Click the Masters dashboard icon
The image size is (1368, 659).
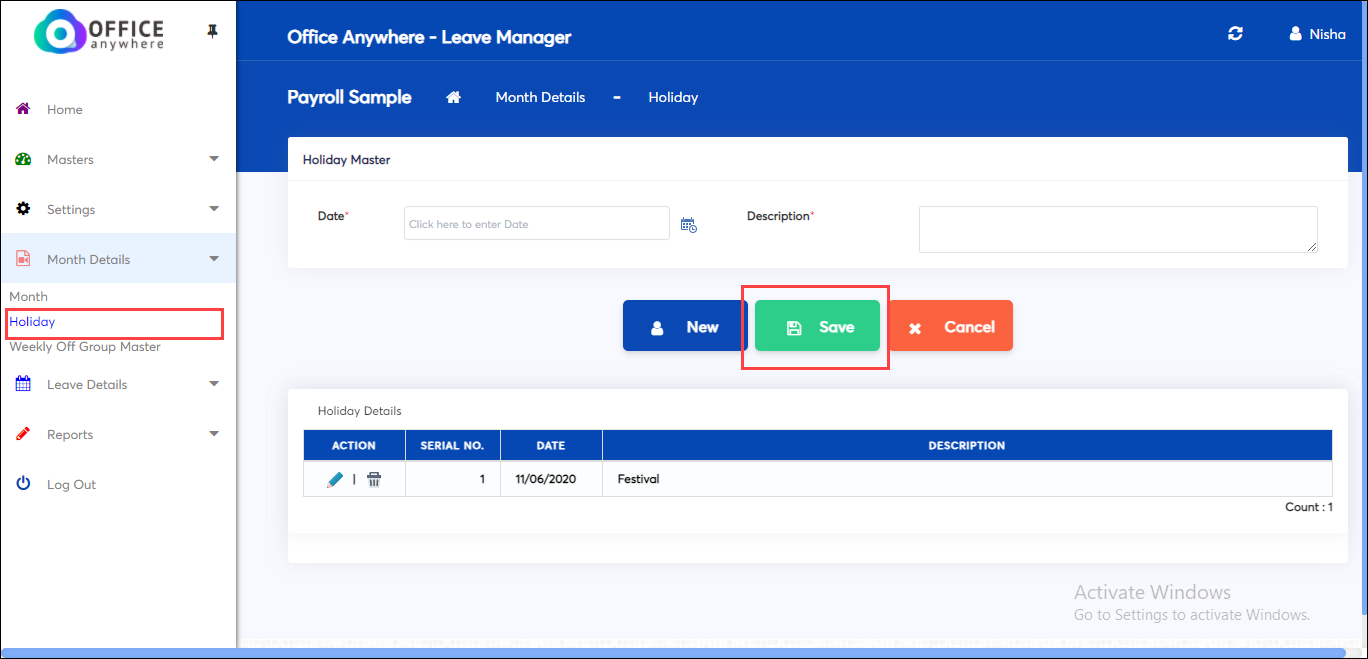23,159
